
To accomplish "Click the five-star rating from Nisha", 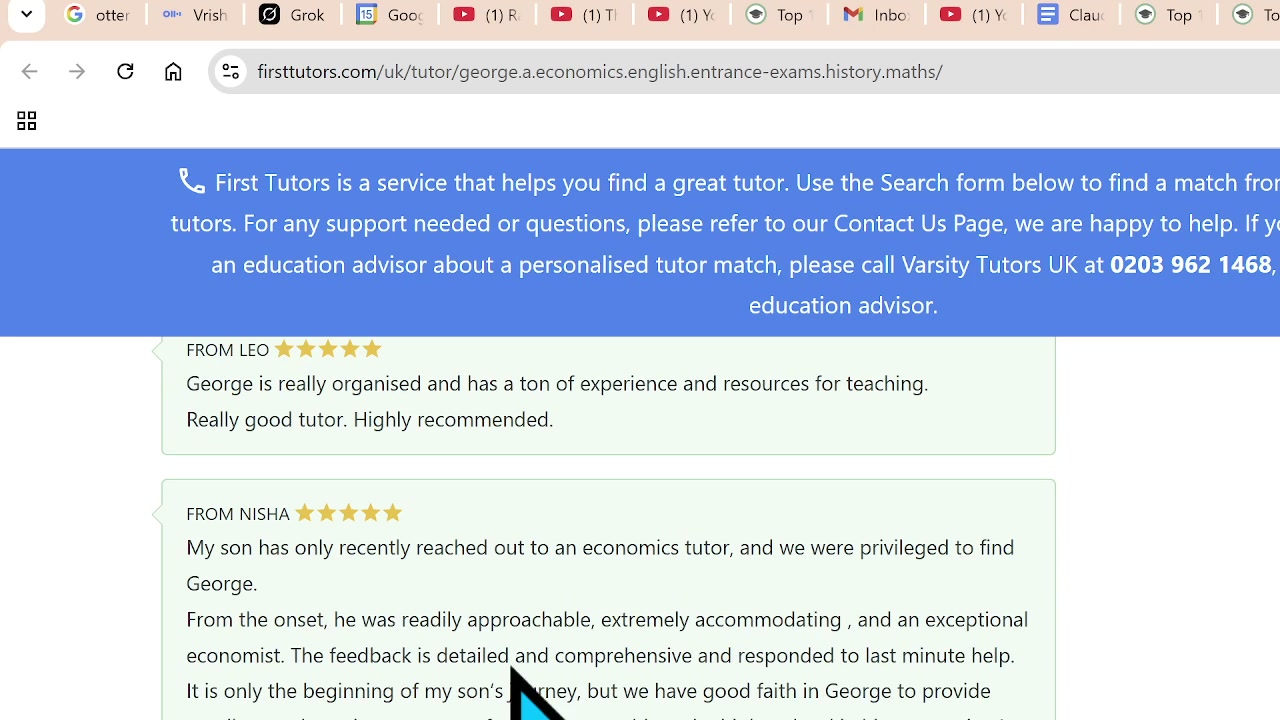I will [348, 513].
